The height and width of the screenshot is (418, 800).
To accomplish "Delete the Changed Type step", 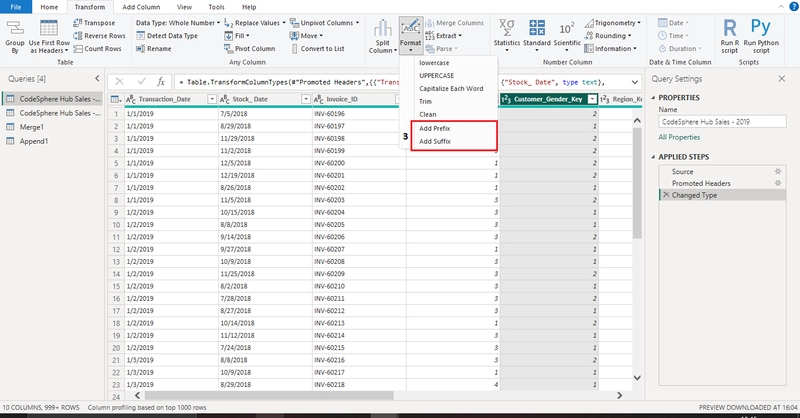I will [666, 195].
